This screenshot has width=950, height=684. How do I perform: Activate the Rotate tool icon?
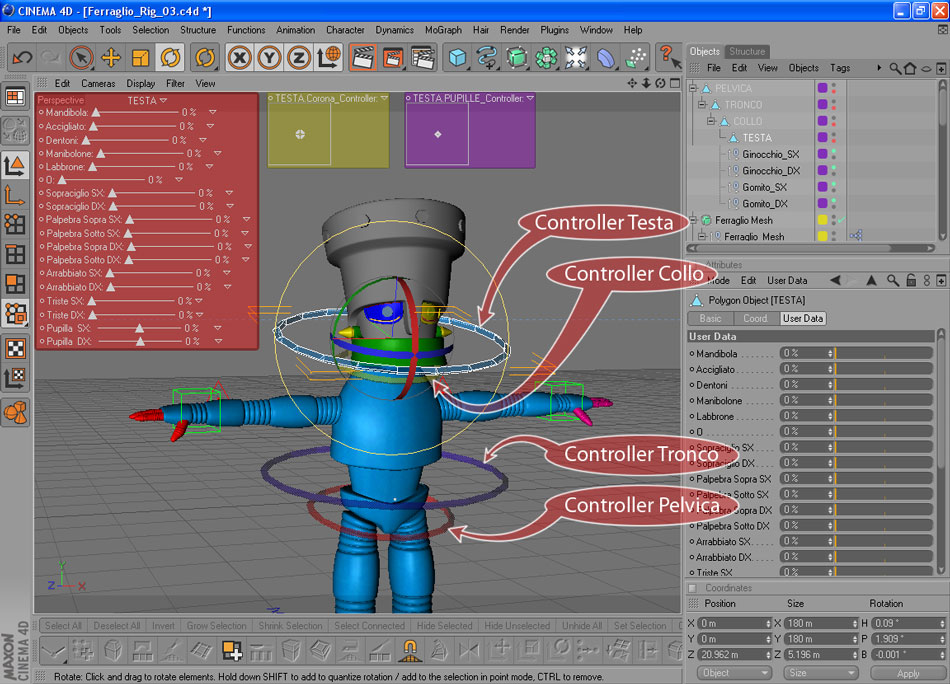[x=170, y=58]
